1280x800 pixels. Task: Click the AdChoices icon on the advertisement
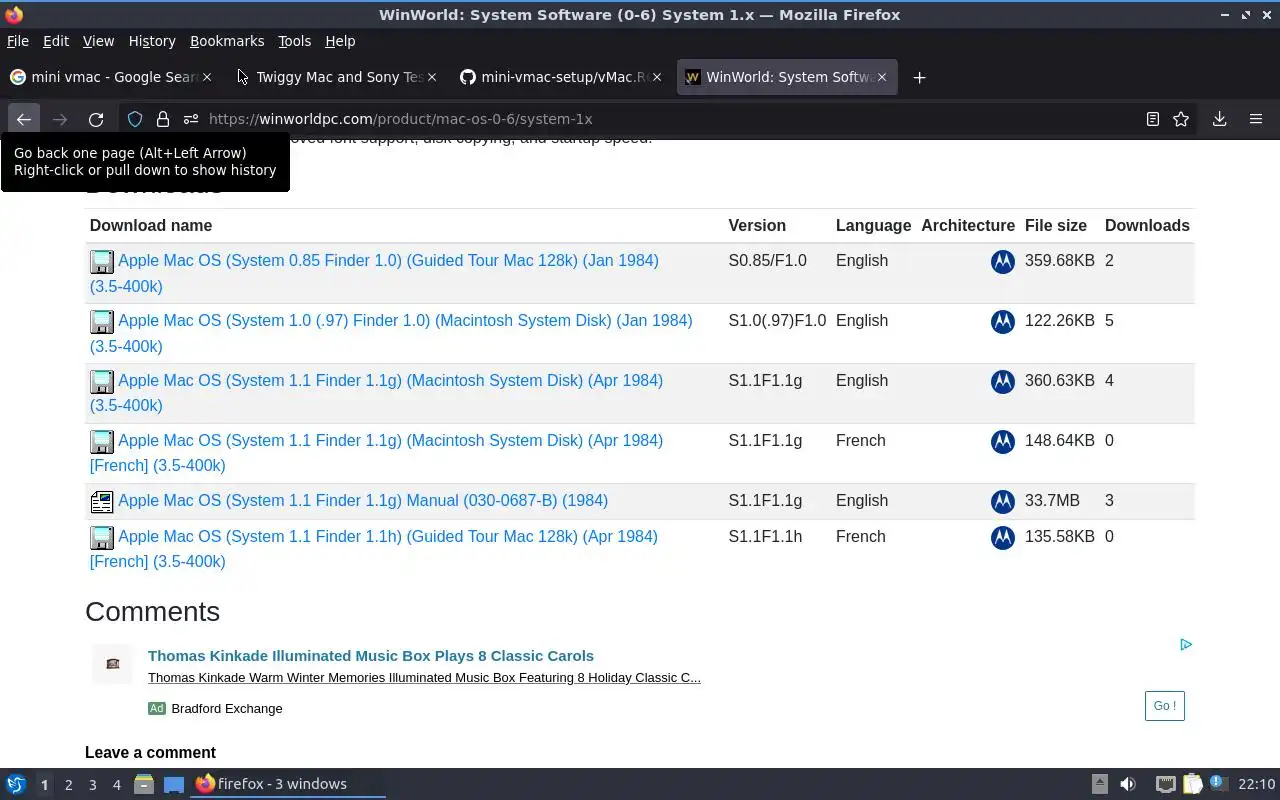coord(1186,645)
